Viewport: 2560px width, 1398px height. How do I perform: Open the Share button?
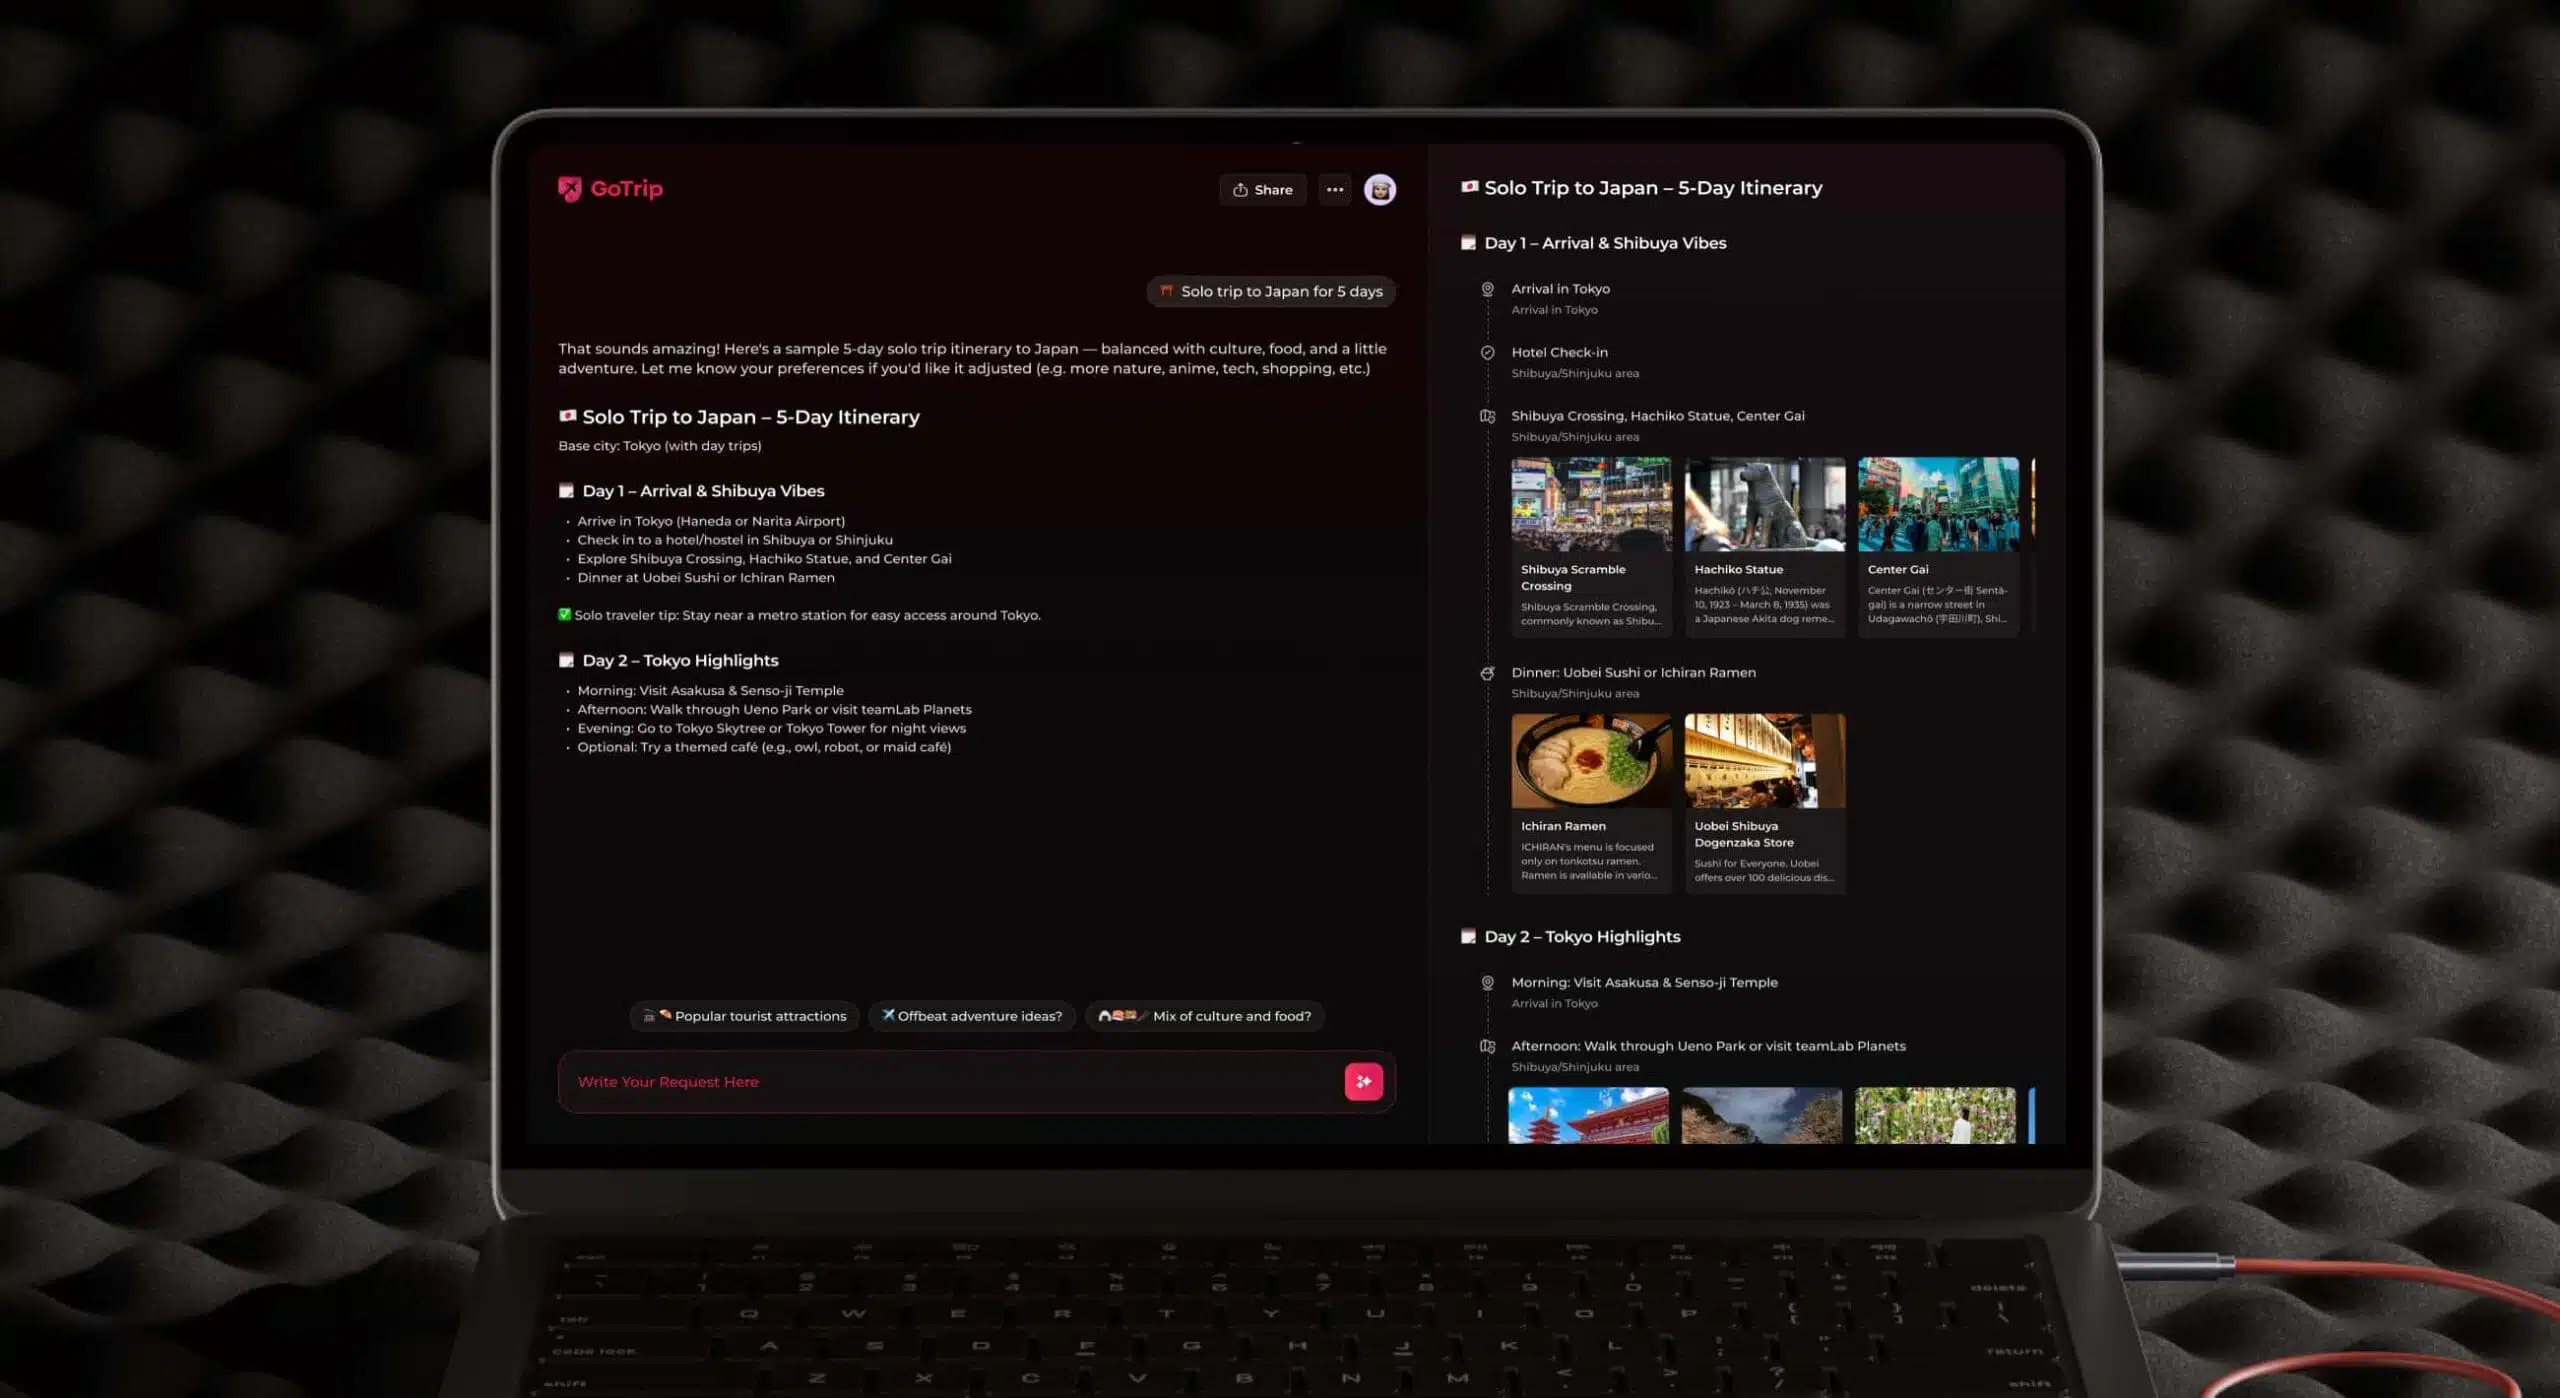point(1262,190)
